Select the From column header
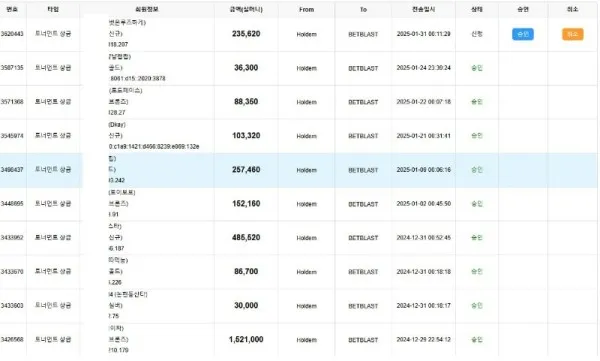Viewport: 600px width, 361px height. 307,9
